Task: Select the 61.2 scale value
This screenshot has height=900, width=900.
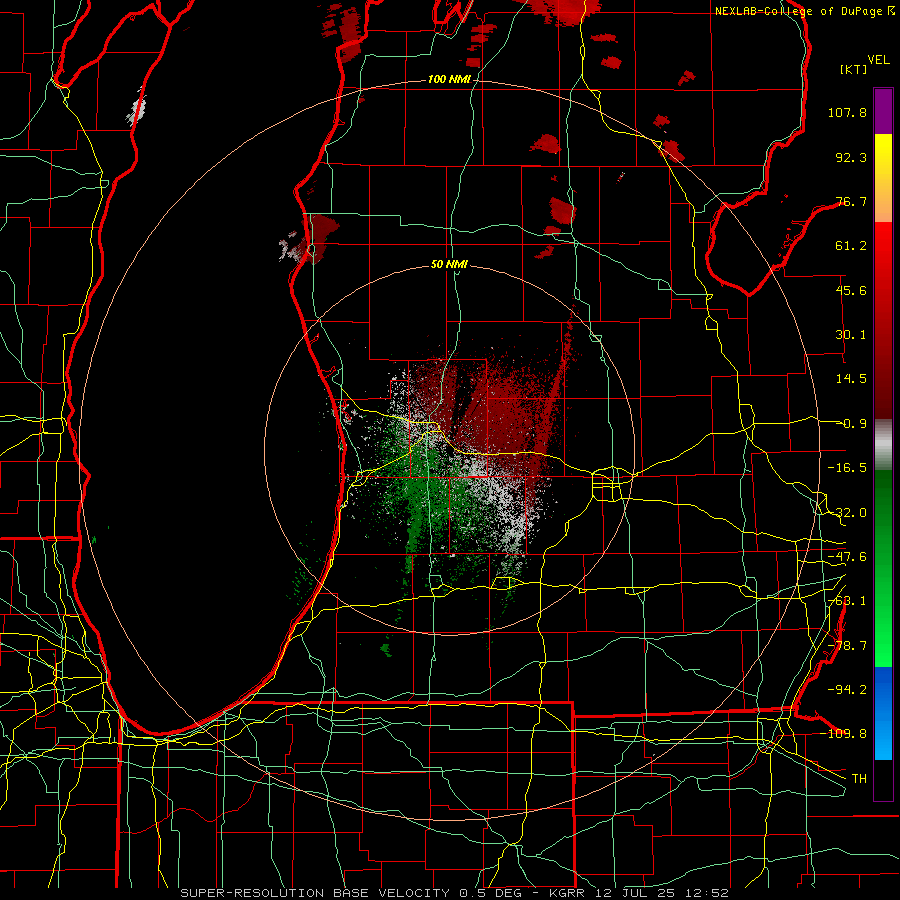Action: tap(851, 246)
